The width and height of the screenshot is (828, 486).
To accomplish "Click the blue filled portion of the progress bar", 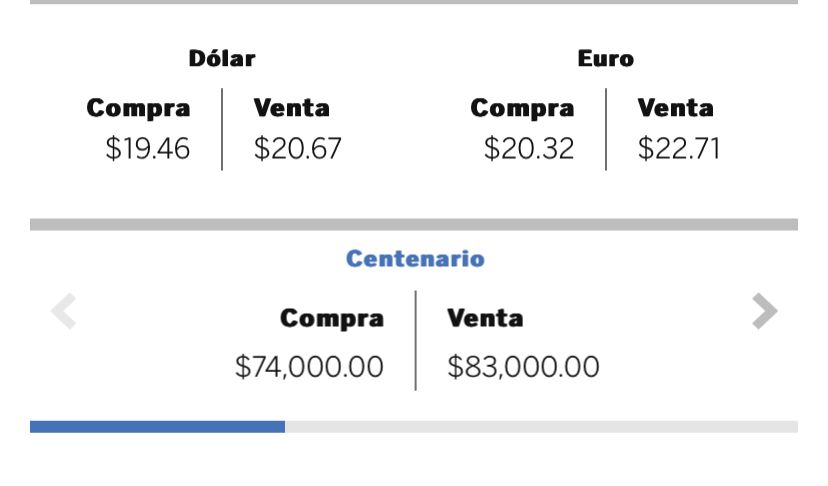I will click(x=157, y=427).
